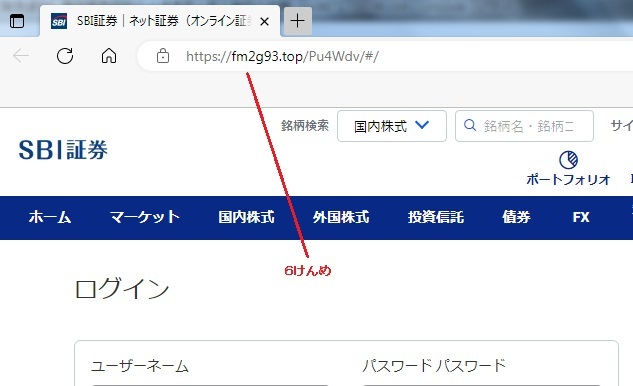
Task: Click the FX navigation item
Action: click(x=581, y=217)
